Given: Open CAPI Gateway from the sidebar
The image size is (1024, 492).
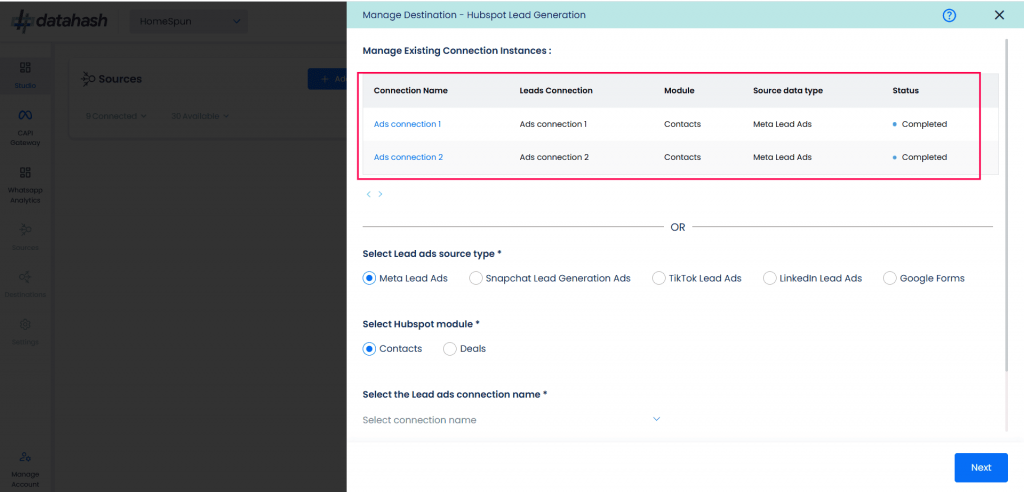Looking at the screenshot, I should click(25, 127).
